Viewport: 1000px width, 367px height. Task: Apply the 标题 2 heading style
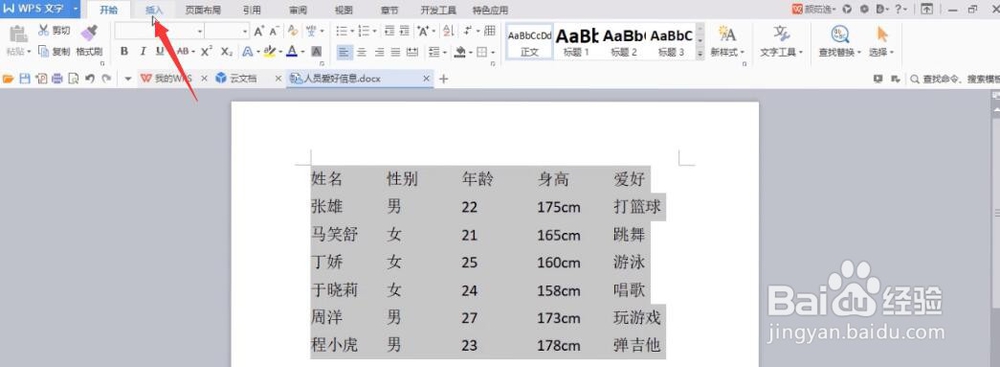tap(624, 41)
